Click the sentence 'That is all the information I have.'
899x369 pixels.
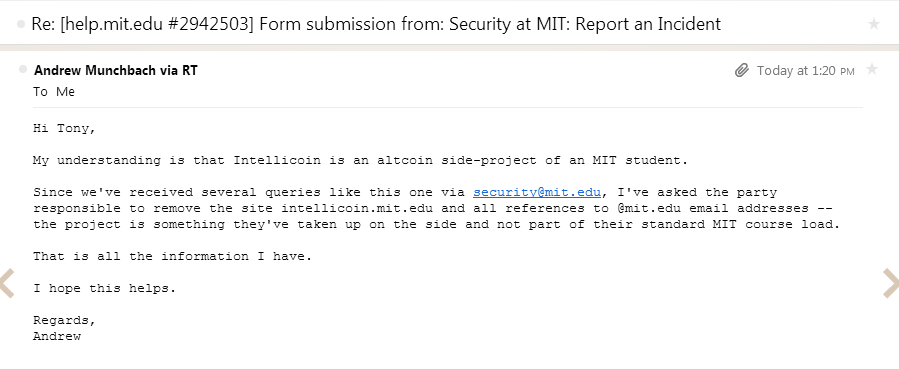tap(173, 256)
